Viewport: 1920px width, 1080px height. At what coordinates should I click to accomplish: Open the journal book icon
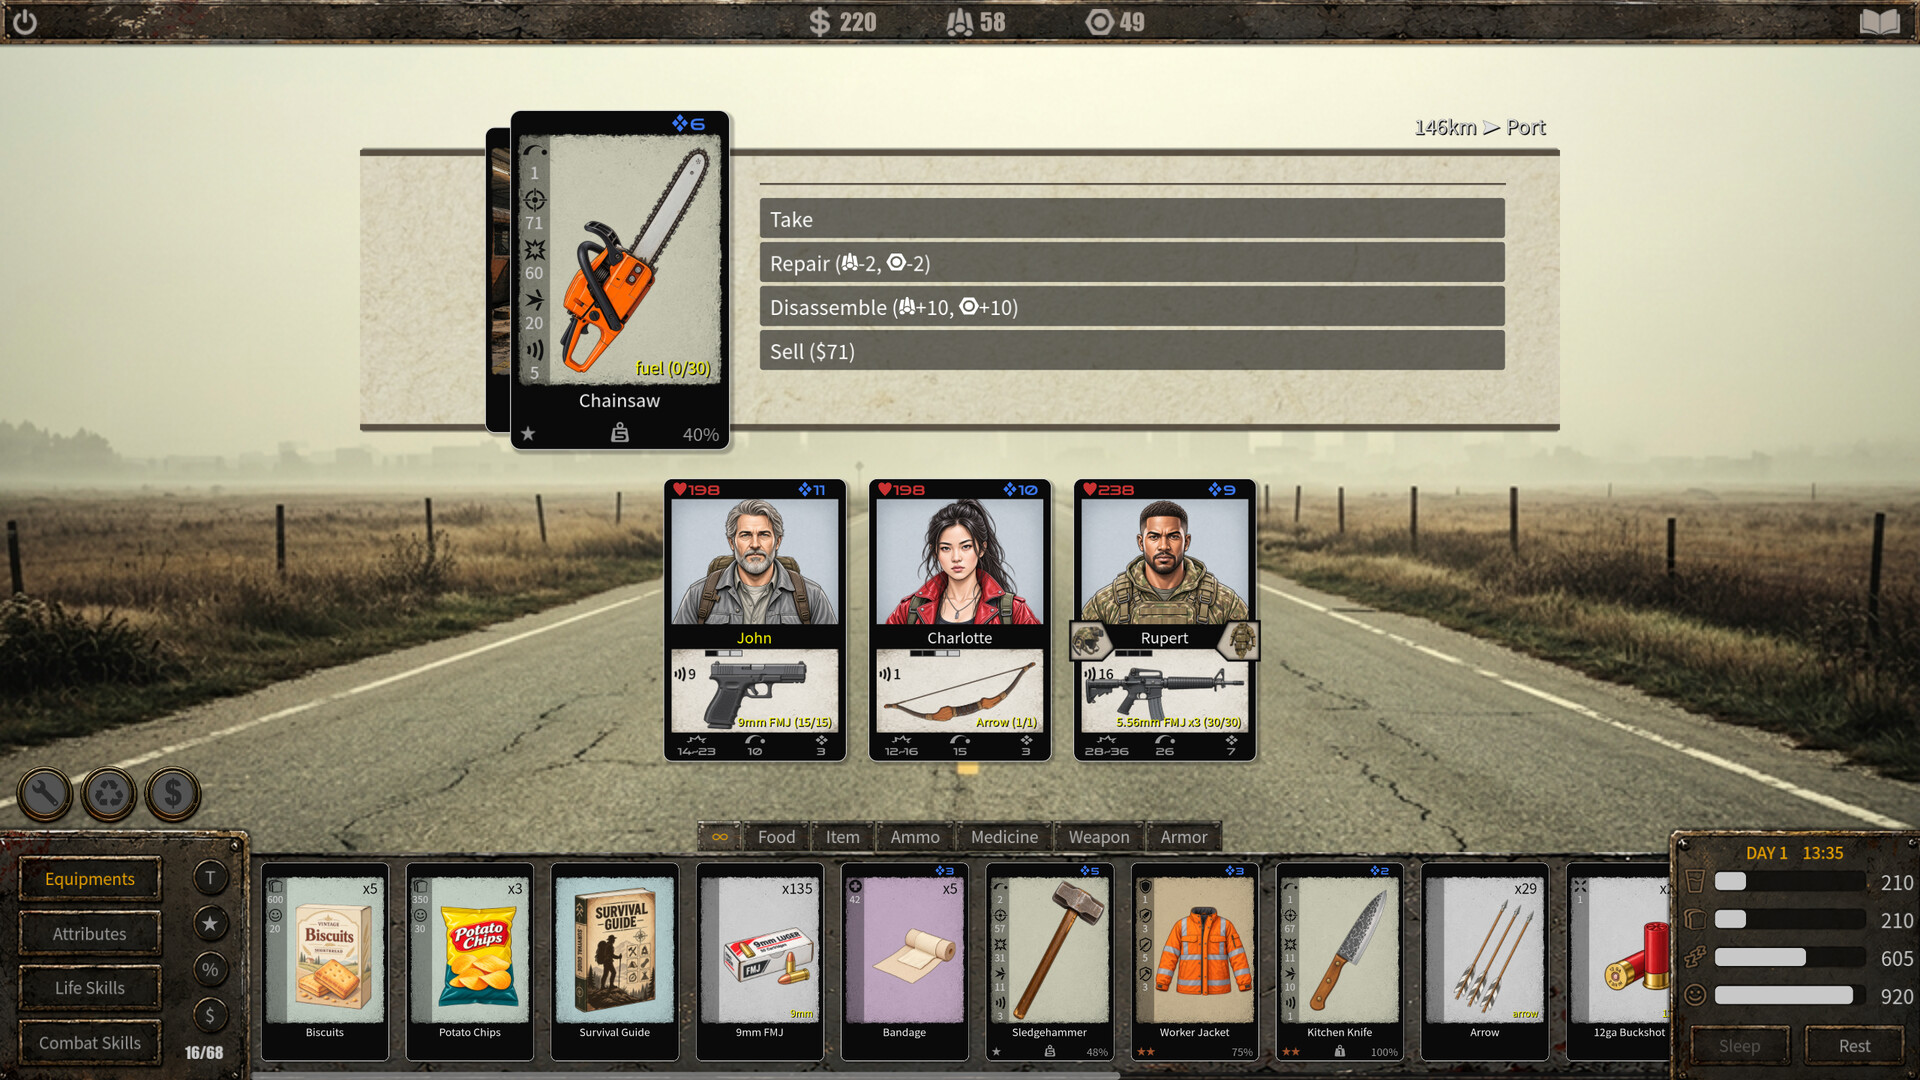1879,22
